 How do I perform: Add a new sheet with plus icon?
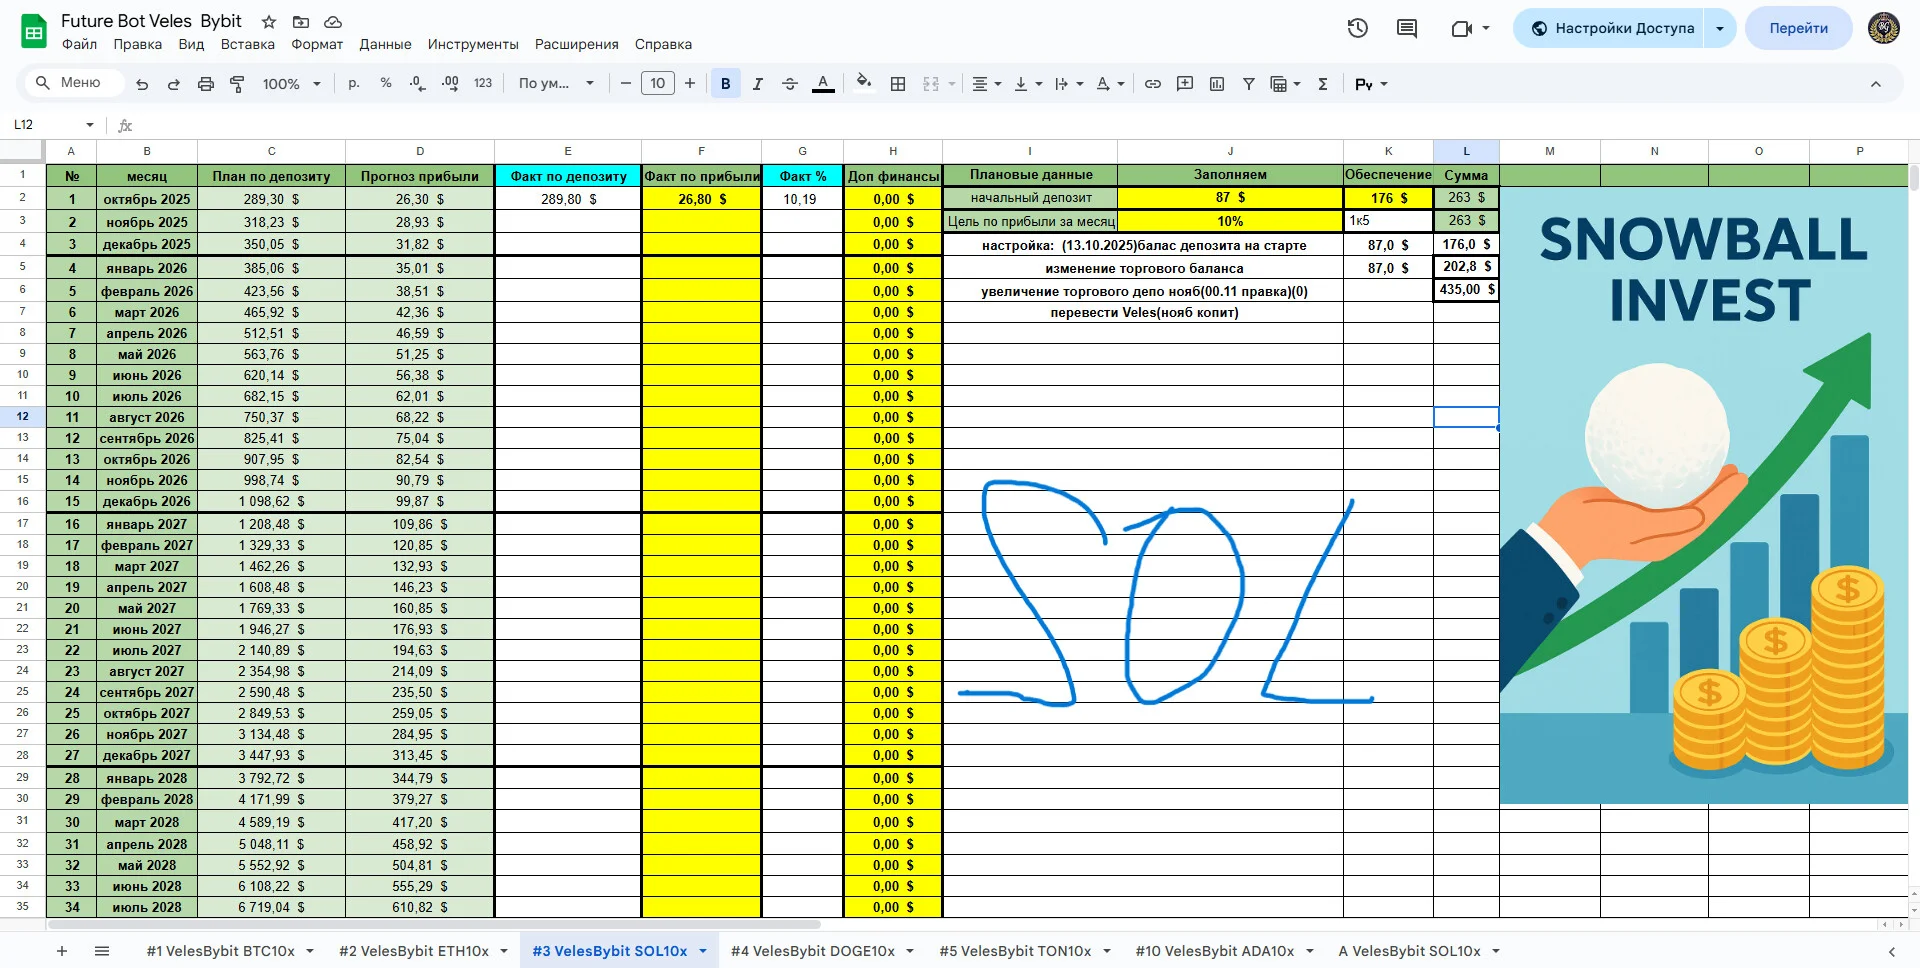[62, 951]
